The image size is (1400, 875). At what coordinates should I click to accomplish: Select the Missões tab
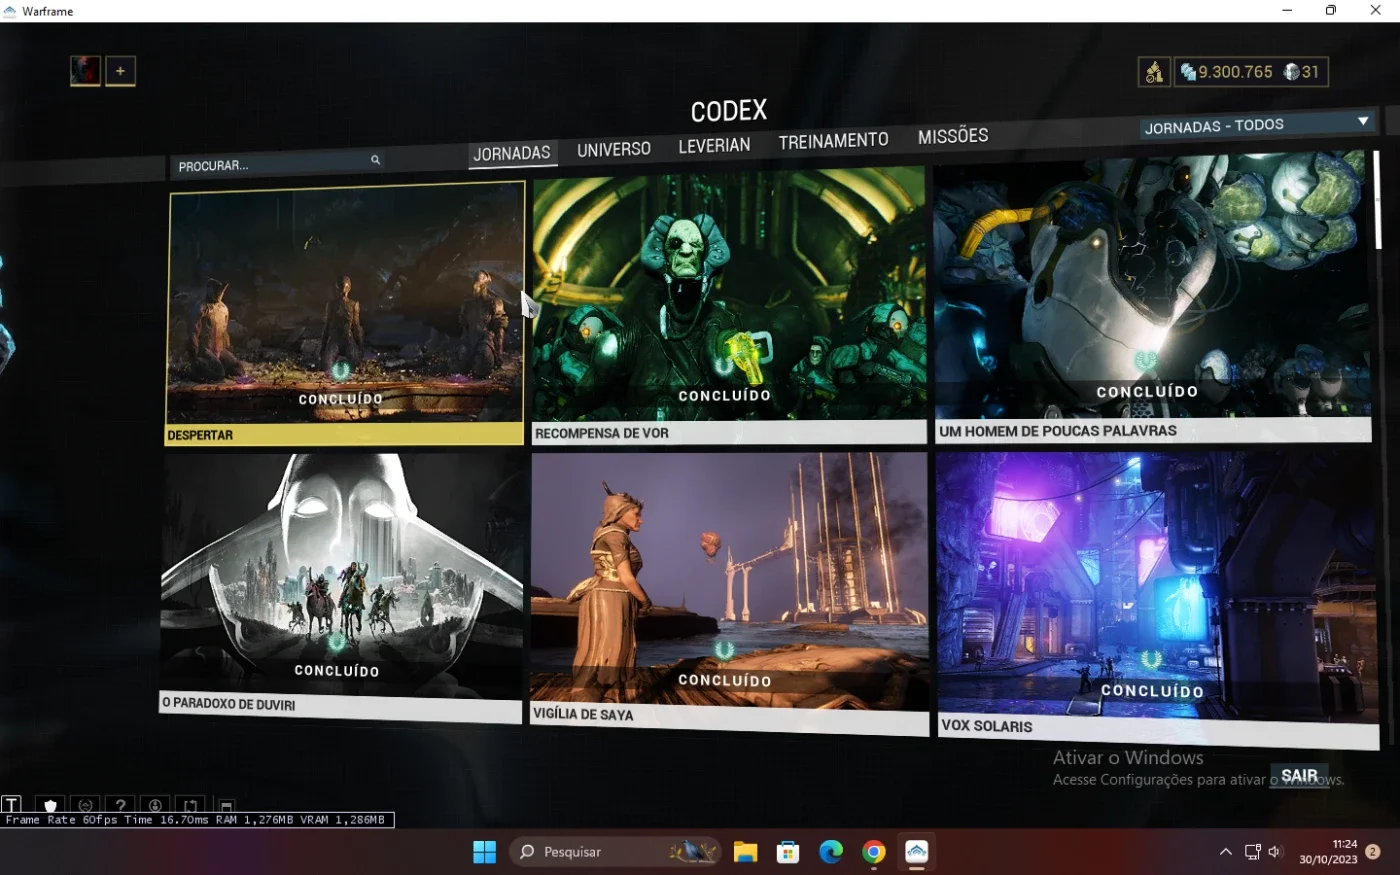click(953, 136)
